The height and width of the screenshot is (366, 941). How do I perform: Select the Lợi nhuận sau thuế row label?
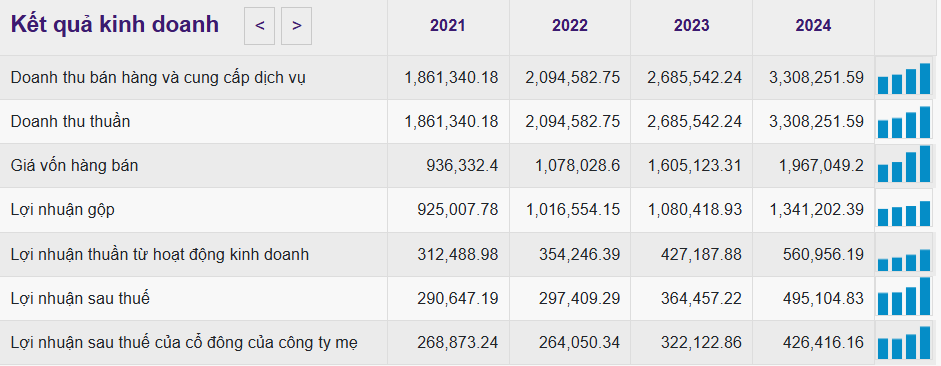[x=80, y=298]
